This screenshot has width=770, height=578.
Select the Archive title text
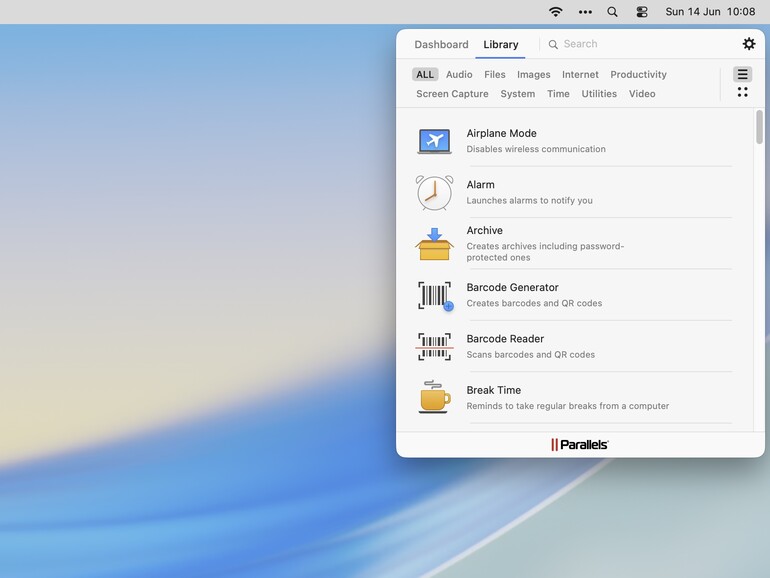pyautogui.click(x=484, y=230)
